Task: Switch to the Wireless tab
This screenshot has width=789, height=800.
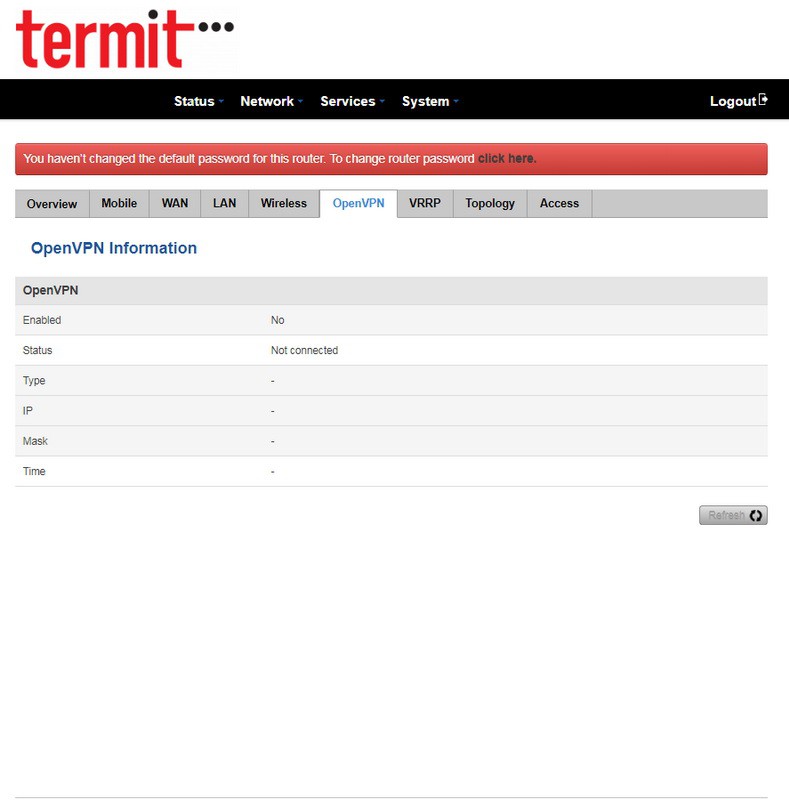Action: 284,204
